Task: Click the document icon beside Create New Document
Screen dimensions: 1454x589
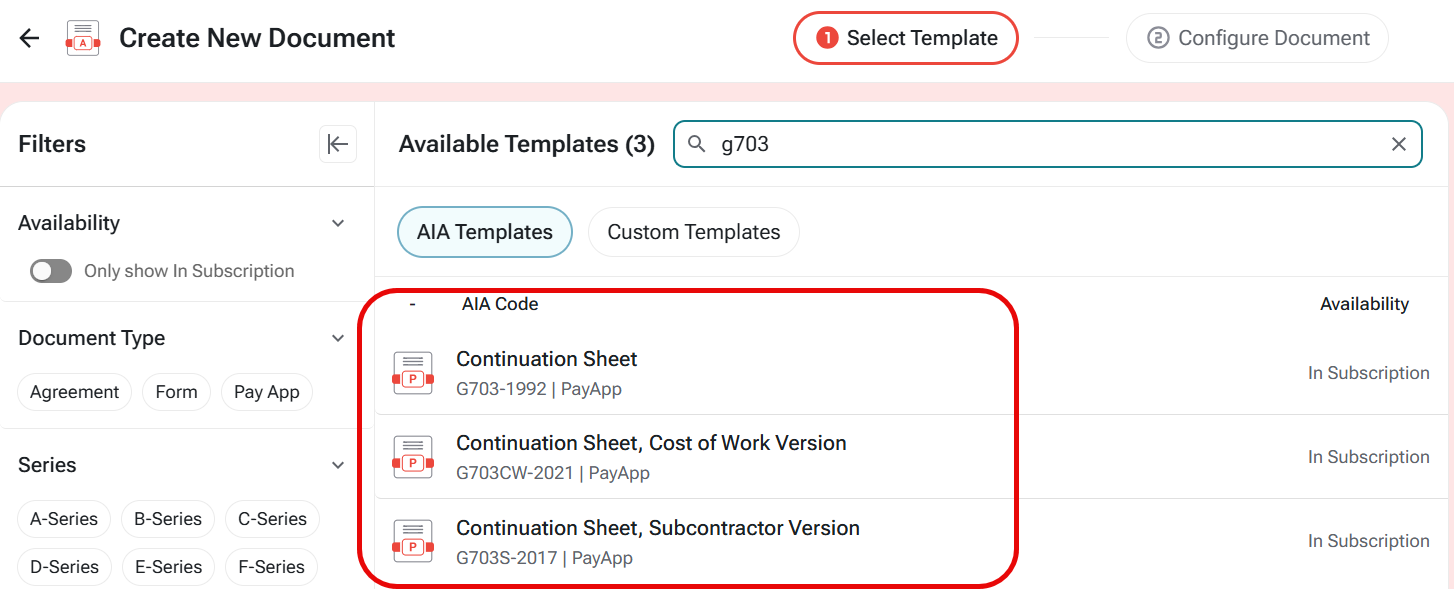Action: click(83, 38)
